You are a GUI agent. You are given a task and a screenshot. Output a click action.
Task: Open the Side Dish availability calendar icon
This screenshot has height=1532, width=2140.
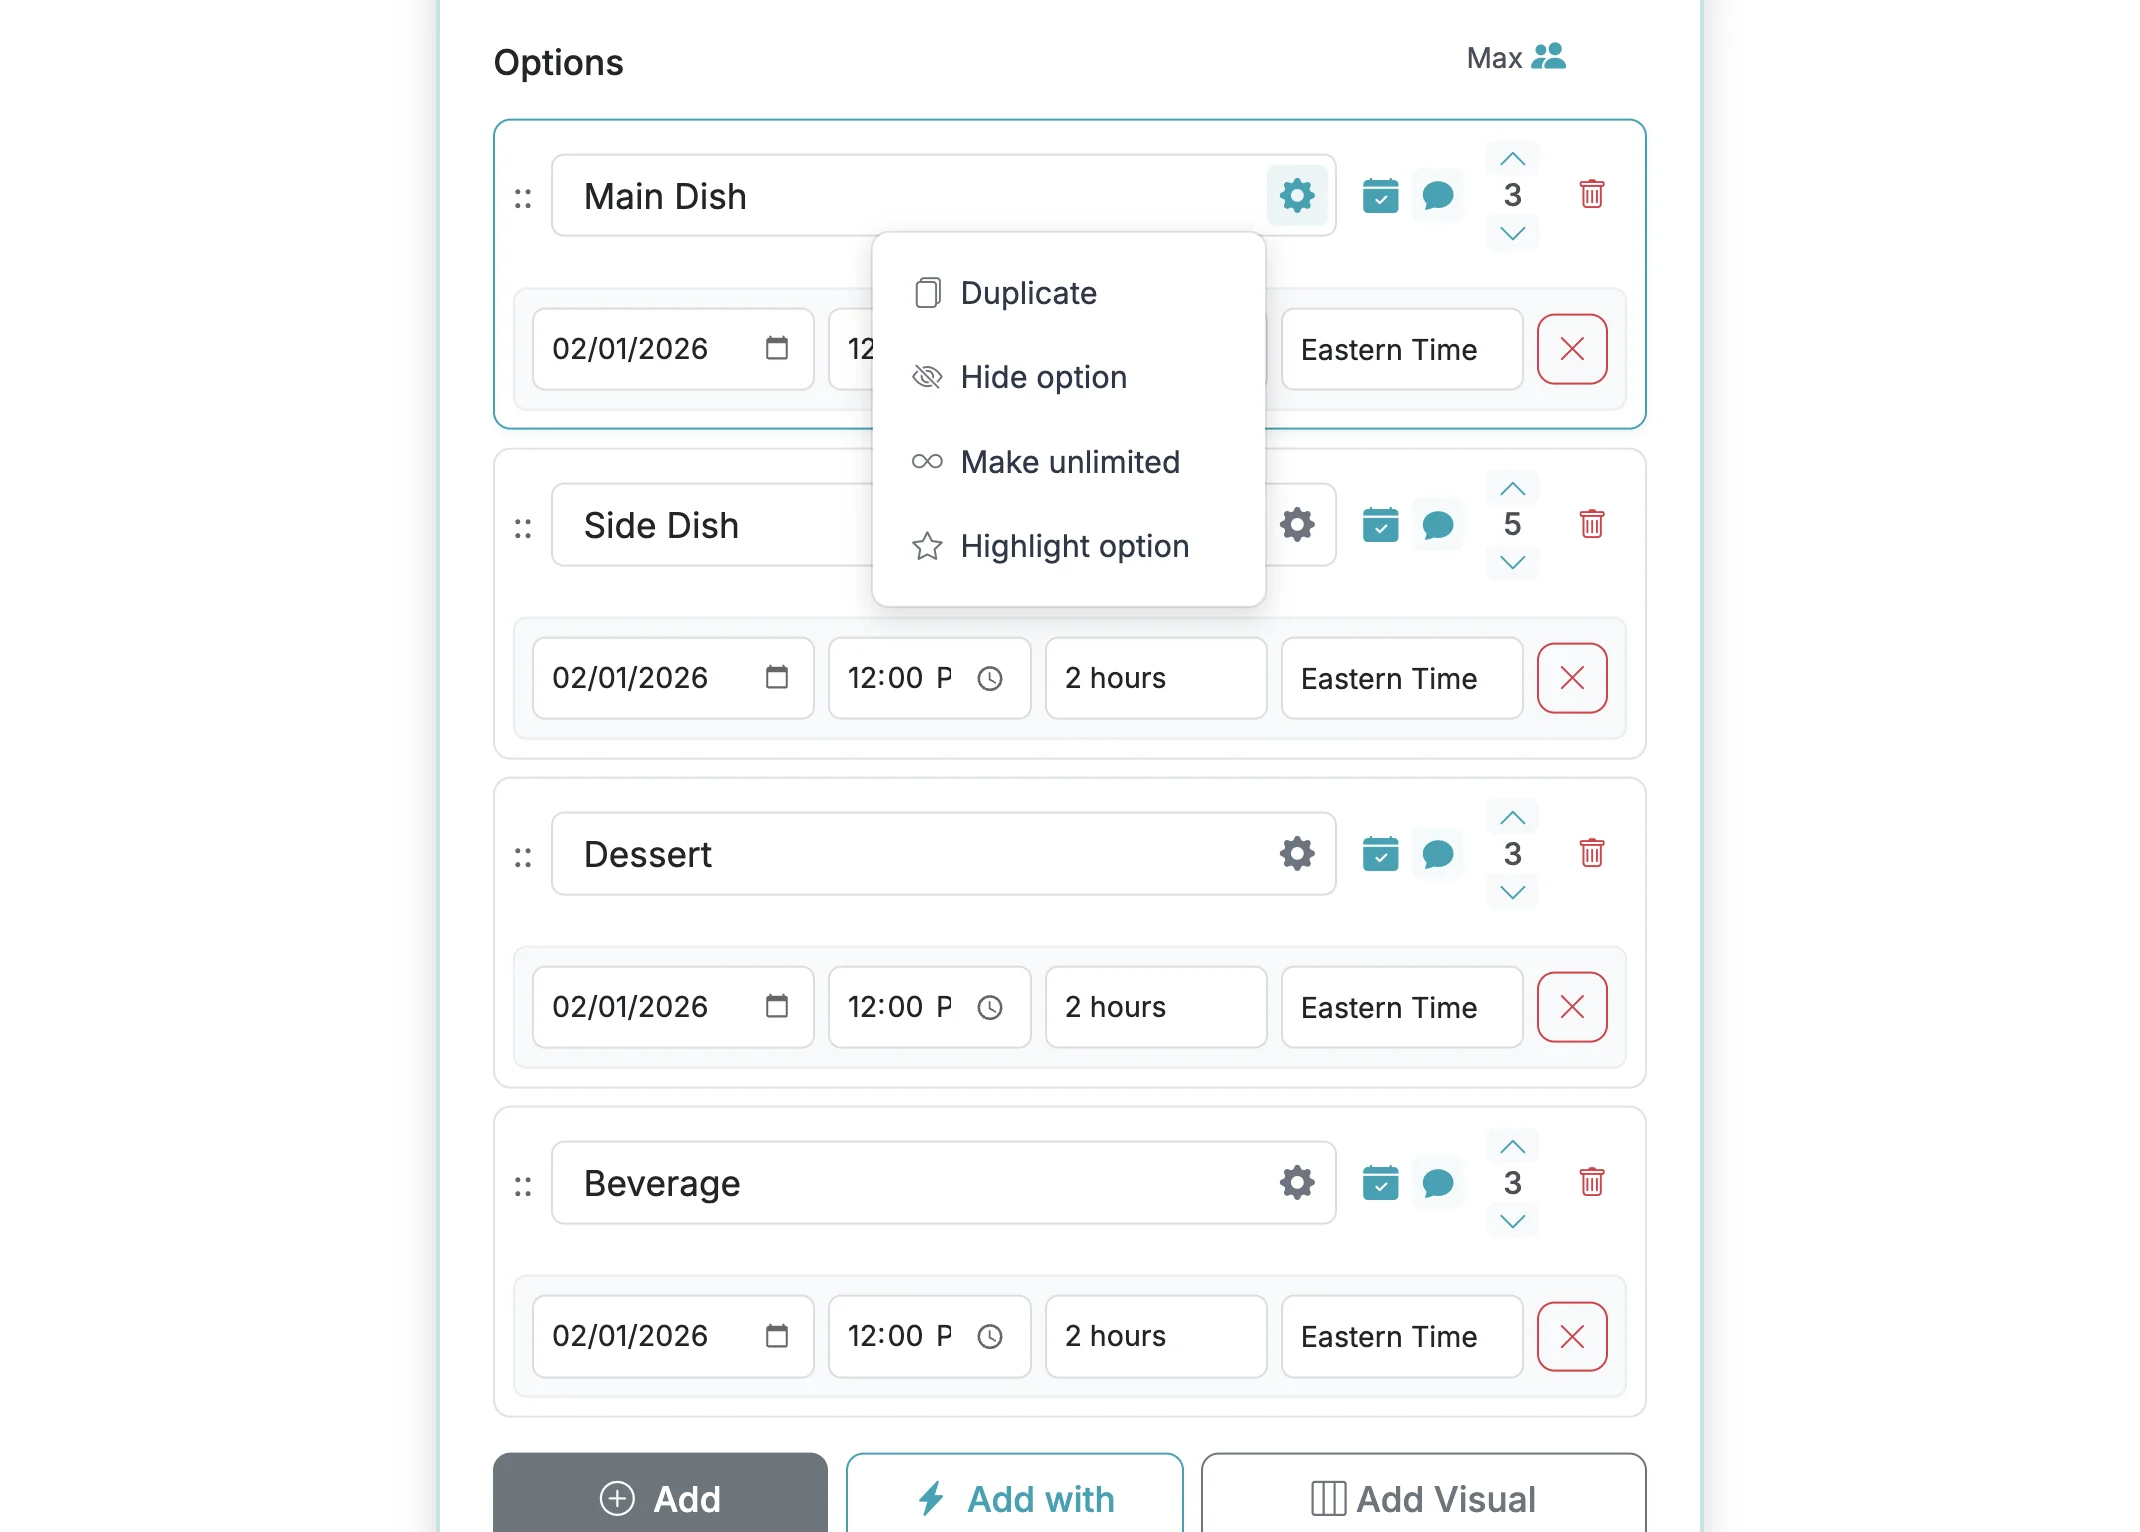tap(1380, 524)
